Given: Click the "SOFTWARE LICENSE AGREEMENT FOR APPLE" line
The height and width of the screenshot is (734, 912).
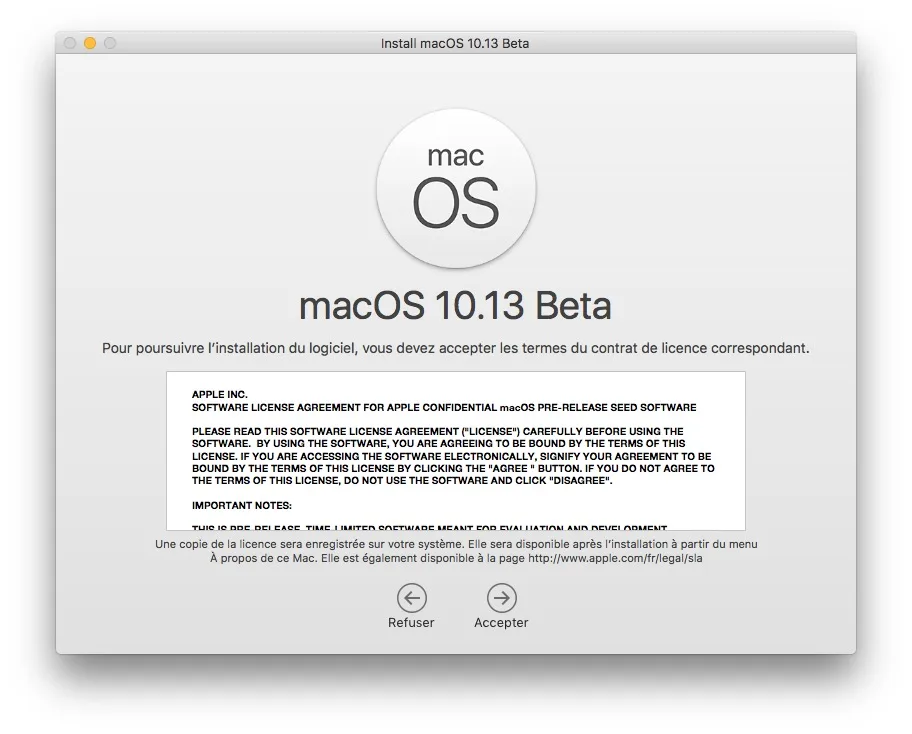Looking at the screenshot, I should click(x=444, y=407).
